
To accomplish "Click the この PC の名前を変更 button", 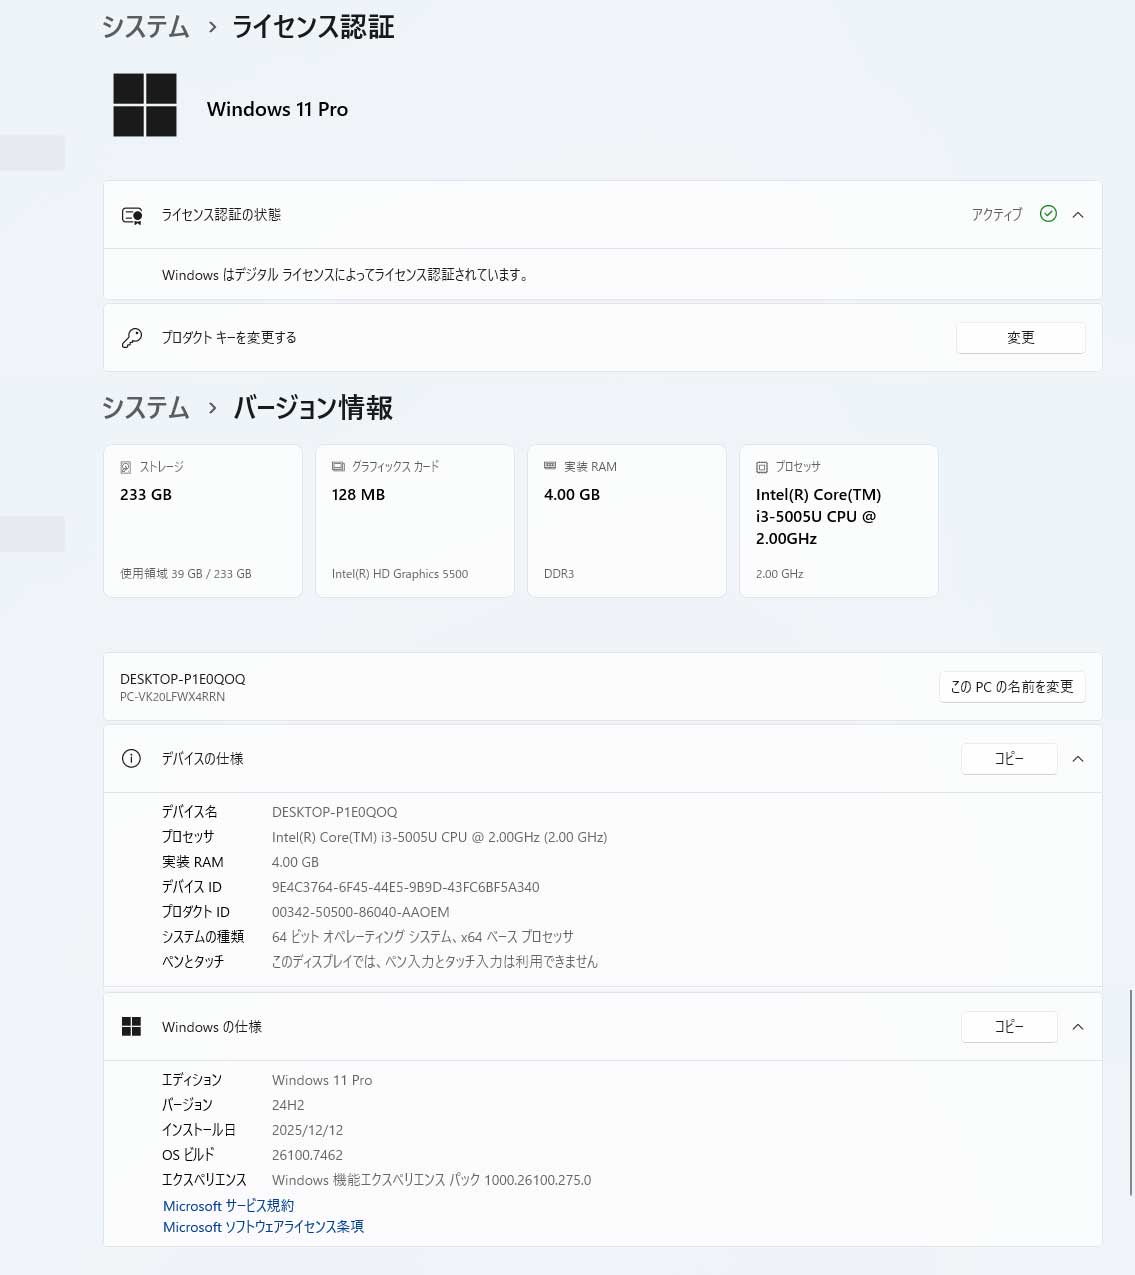I will [1012, 687].
